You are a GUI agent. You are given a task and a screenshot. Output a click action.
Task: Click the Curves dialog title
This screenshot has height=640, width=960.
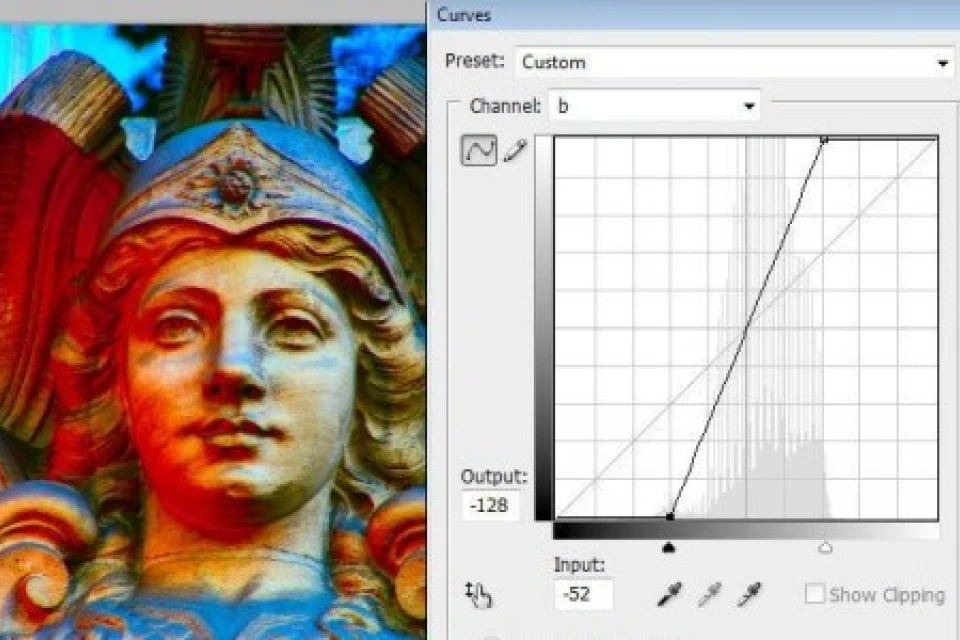(x=463, y=15)
